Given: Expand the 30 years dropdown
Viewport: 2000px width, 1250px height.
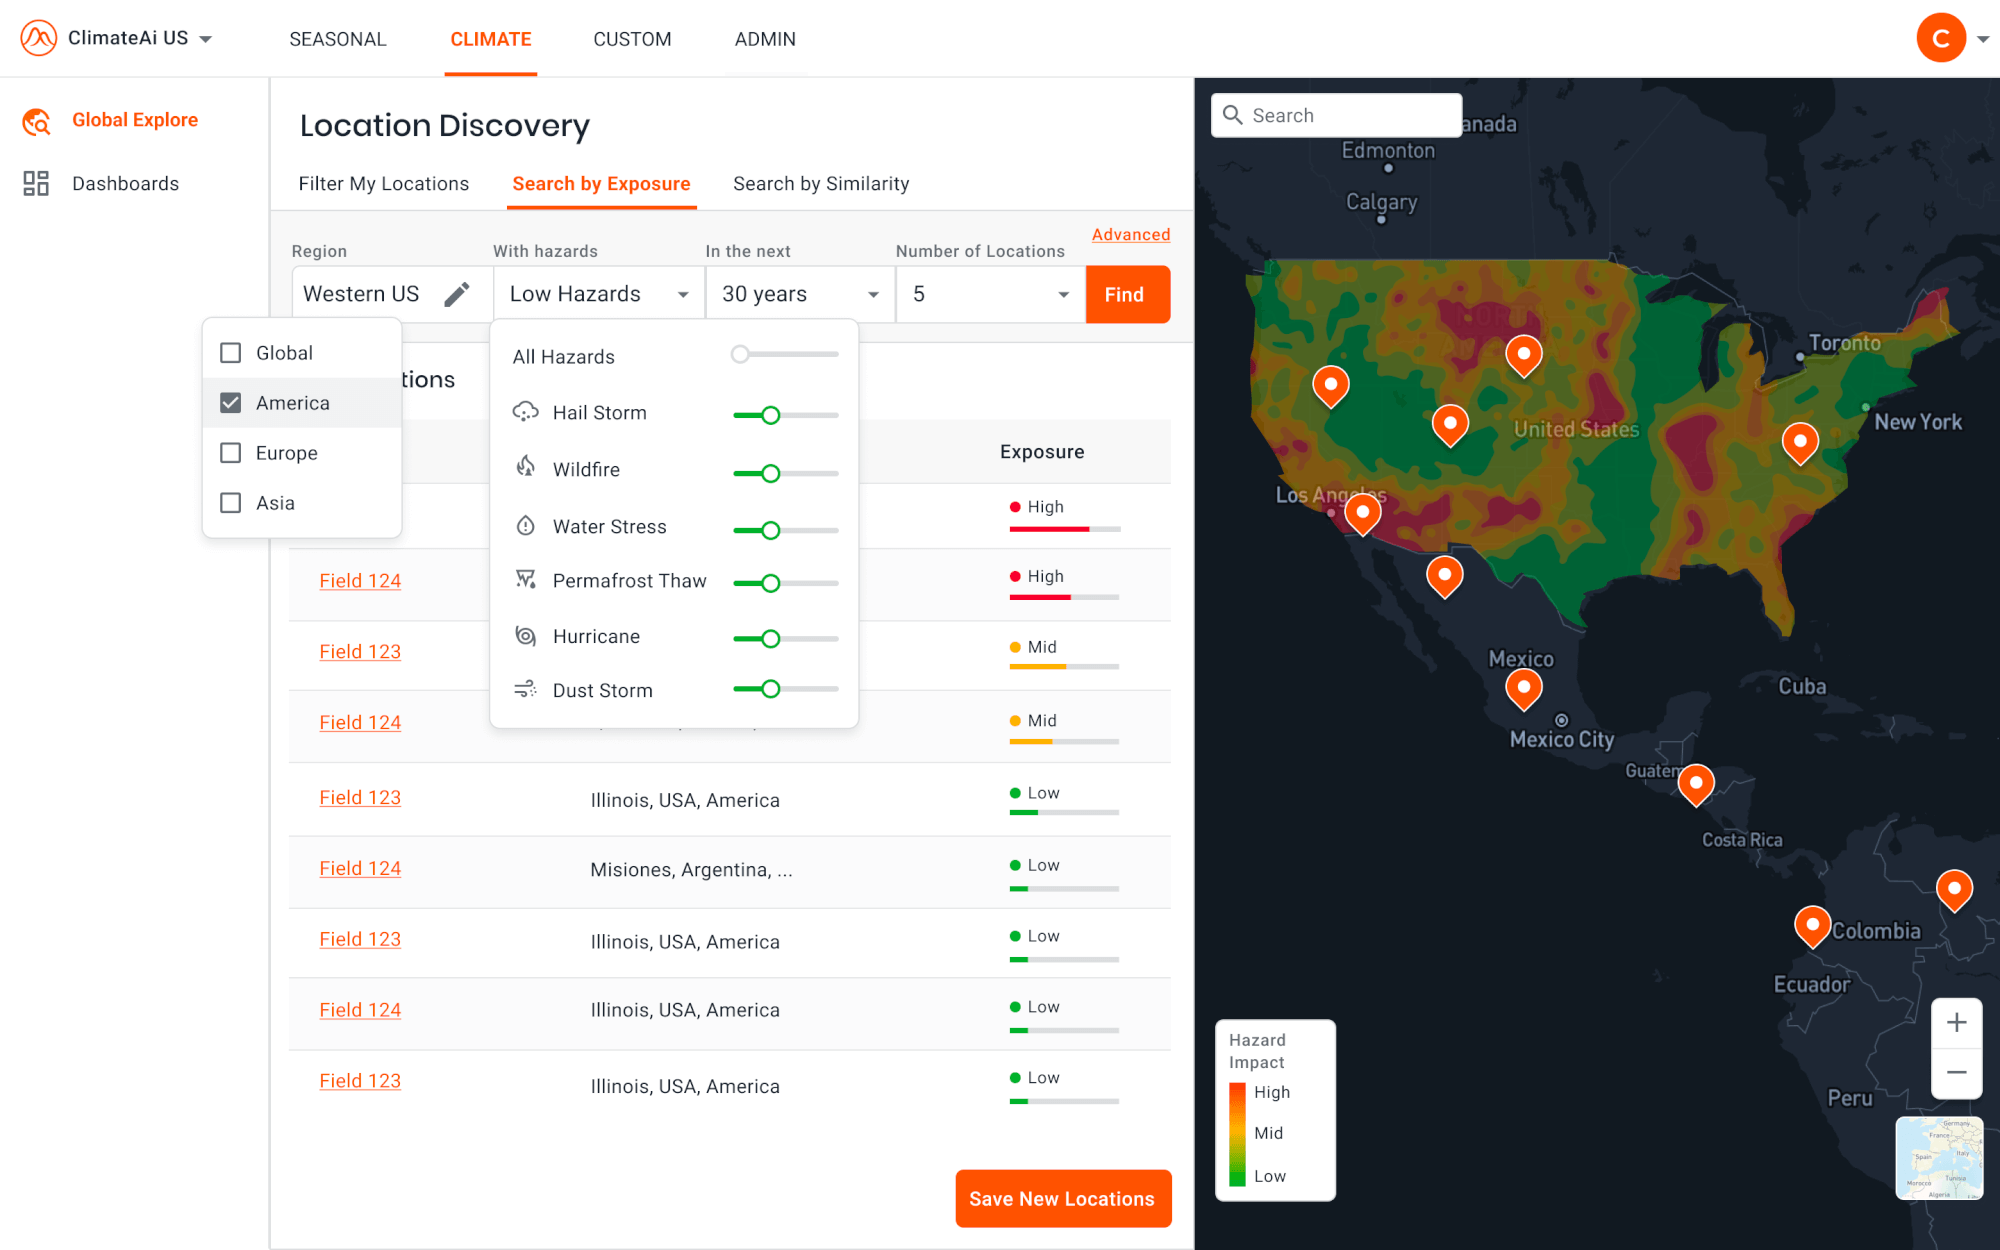Looking at the screenshot, I should (799, 294).
